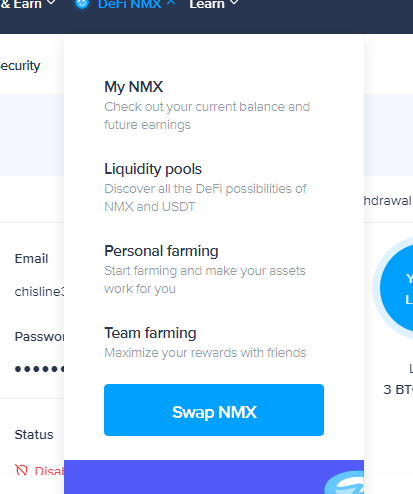The height and width of the screenshot is (494, 413).
Task: Click the NMX coin icon in navbar
Action: click(x=82, y=4)
